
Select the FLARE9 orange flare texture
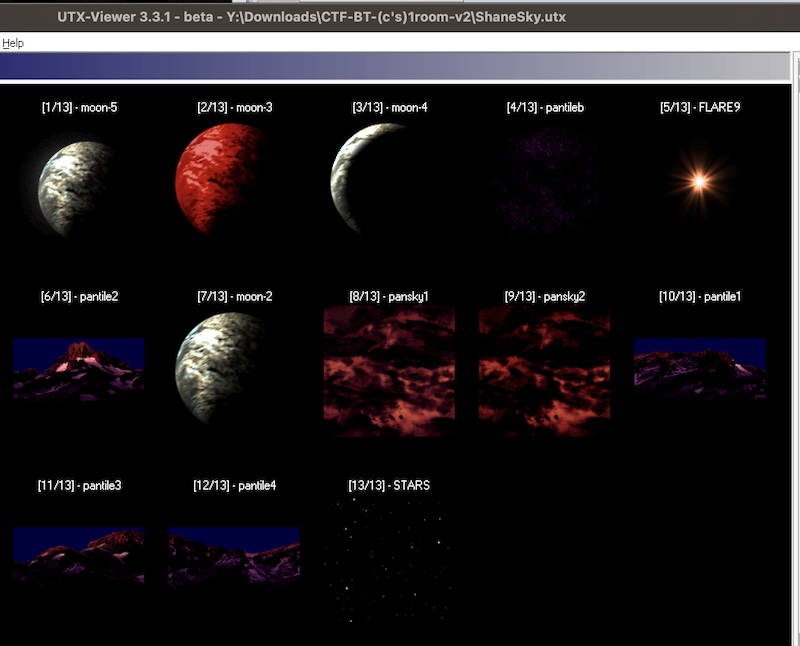pyautogui.click(x=699, y=182)
